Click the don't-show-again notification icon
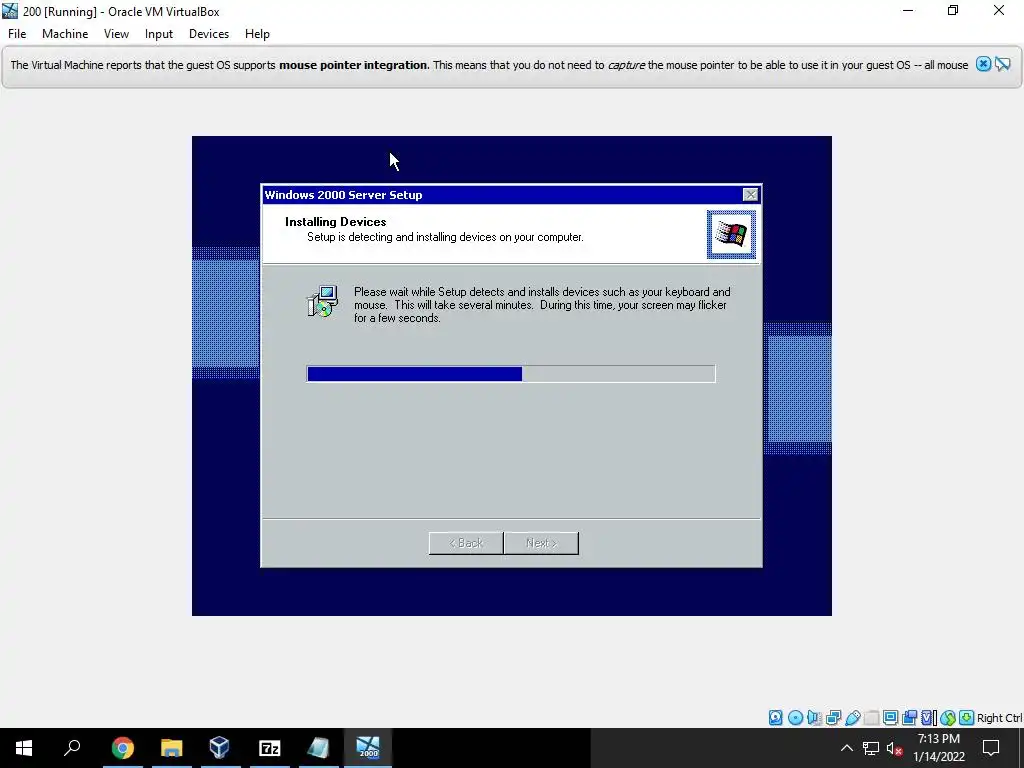Screen dimensions: 1024x768 (1002, 64)
